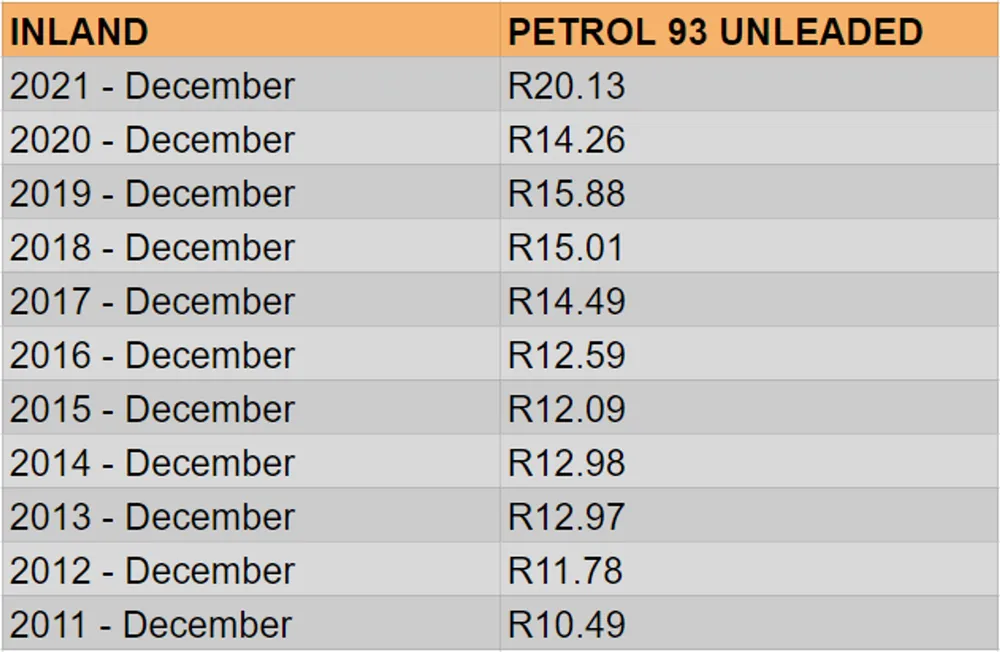
Task: Select the R20.13 price cell
Action: (x=749, y=85)
